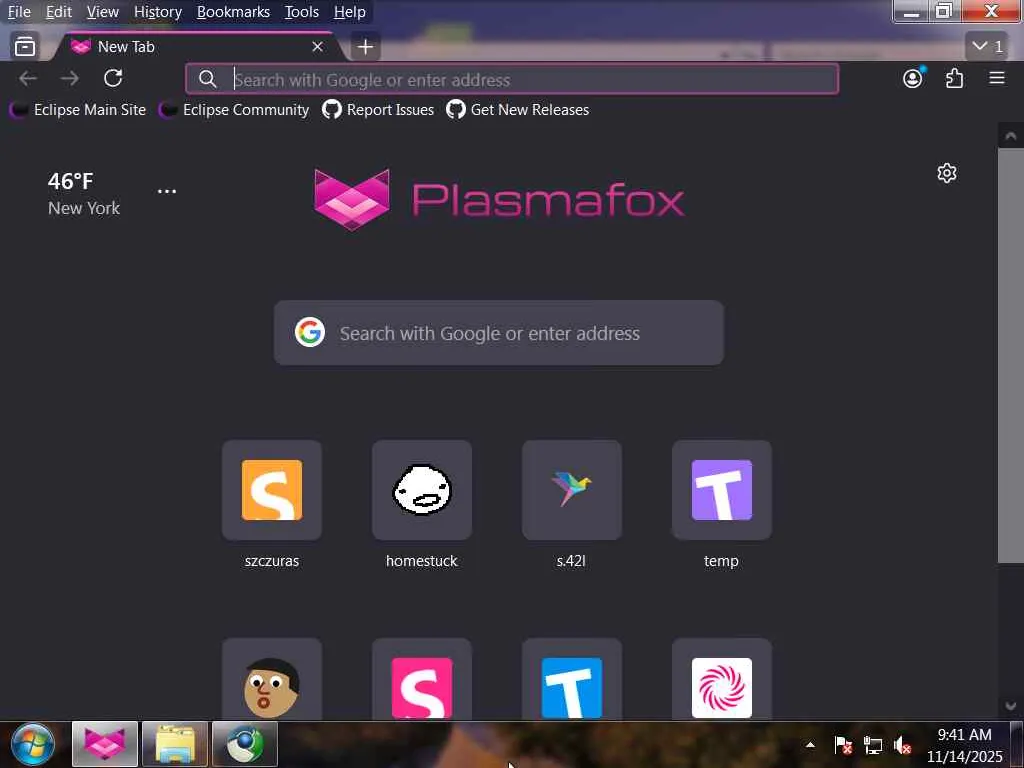Viewport: 1024px width, 768px height.
Task: Open the History menu
Action: [x=157, y=12]
